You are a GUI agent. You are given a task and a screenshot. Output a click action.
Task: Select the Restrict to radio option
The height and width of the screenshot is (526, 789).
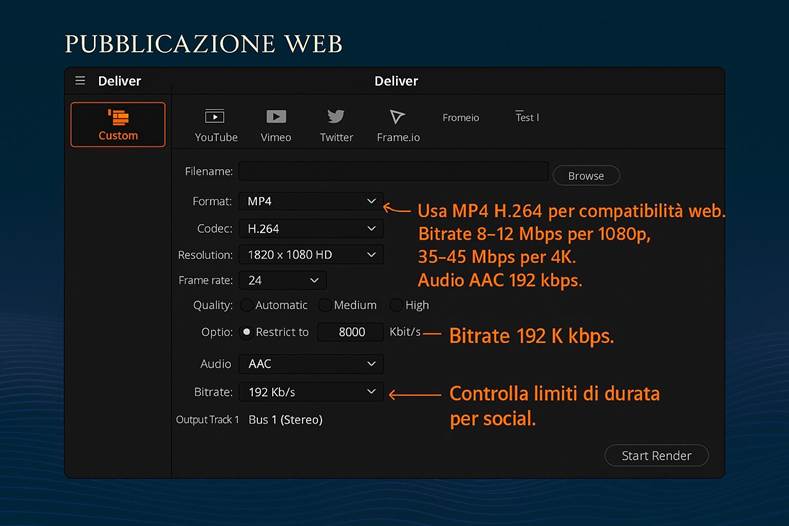pyautogui.click(x=247, y=332)
